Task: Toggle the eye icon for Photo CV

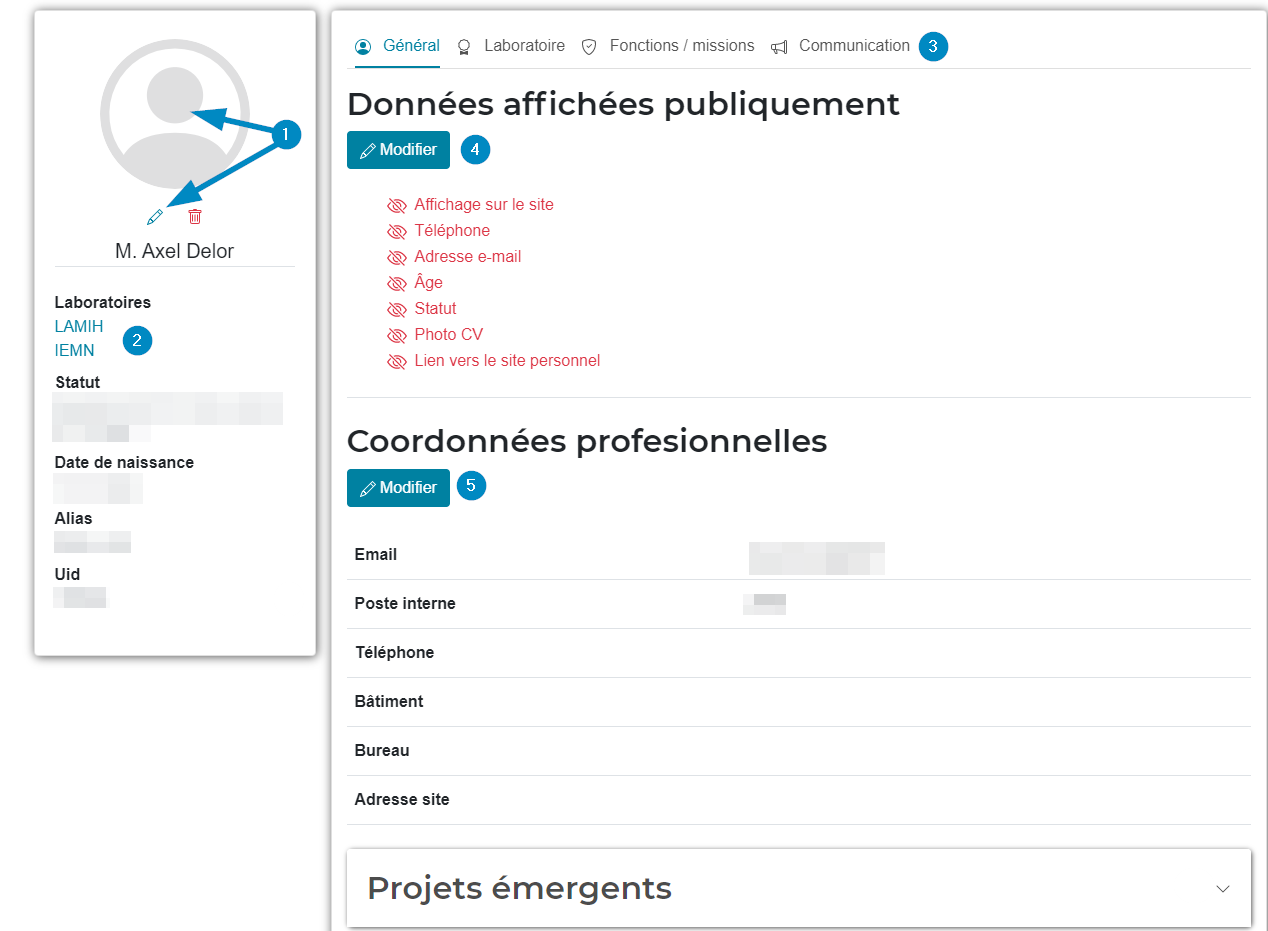Action: pos(397,335)
